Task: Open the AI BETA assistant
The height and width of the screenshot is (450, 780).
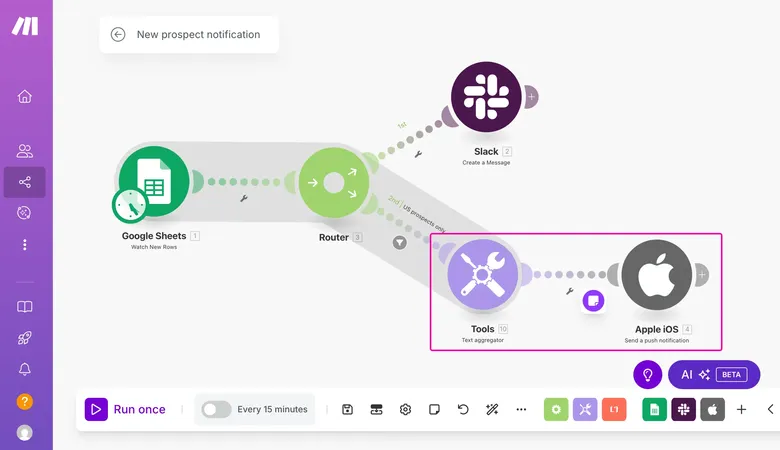Action: pos(714,374)
